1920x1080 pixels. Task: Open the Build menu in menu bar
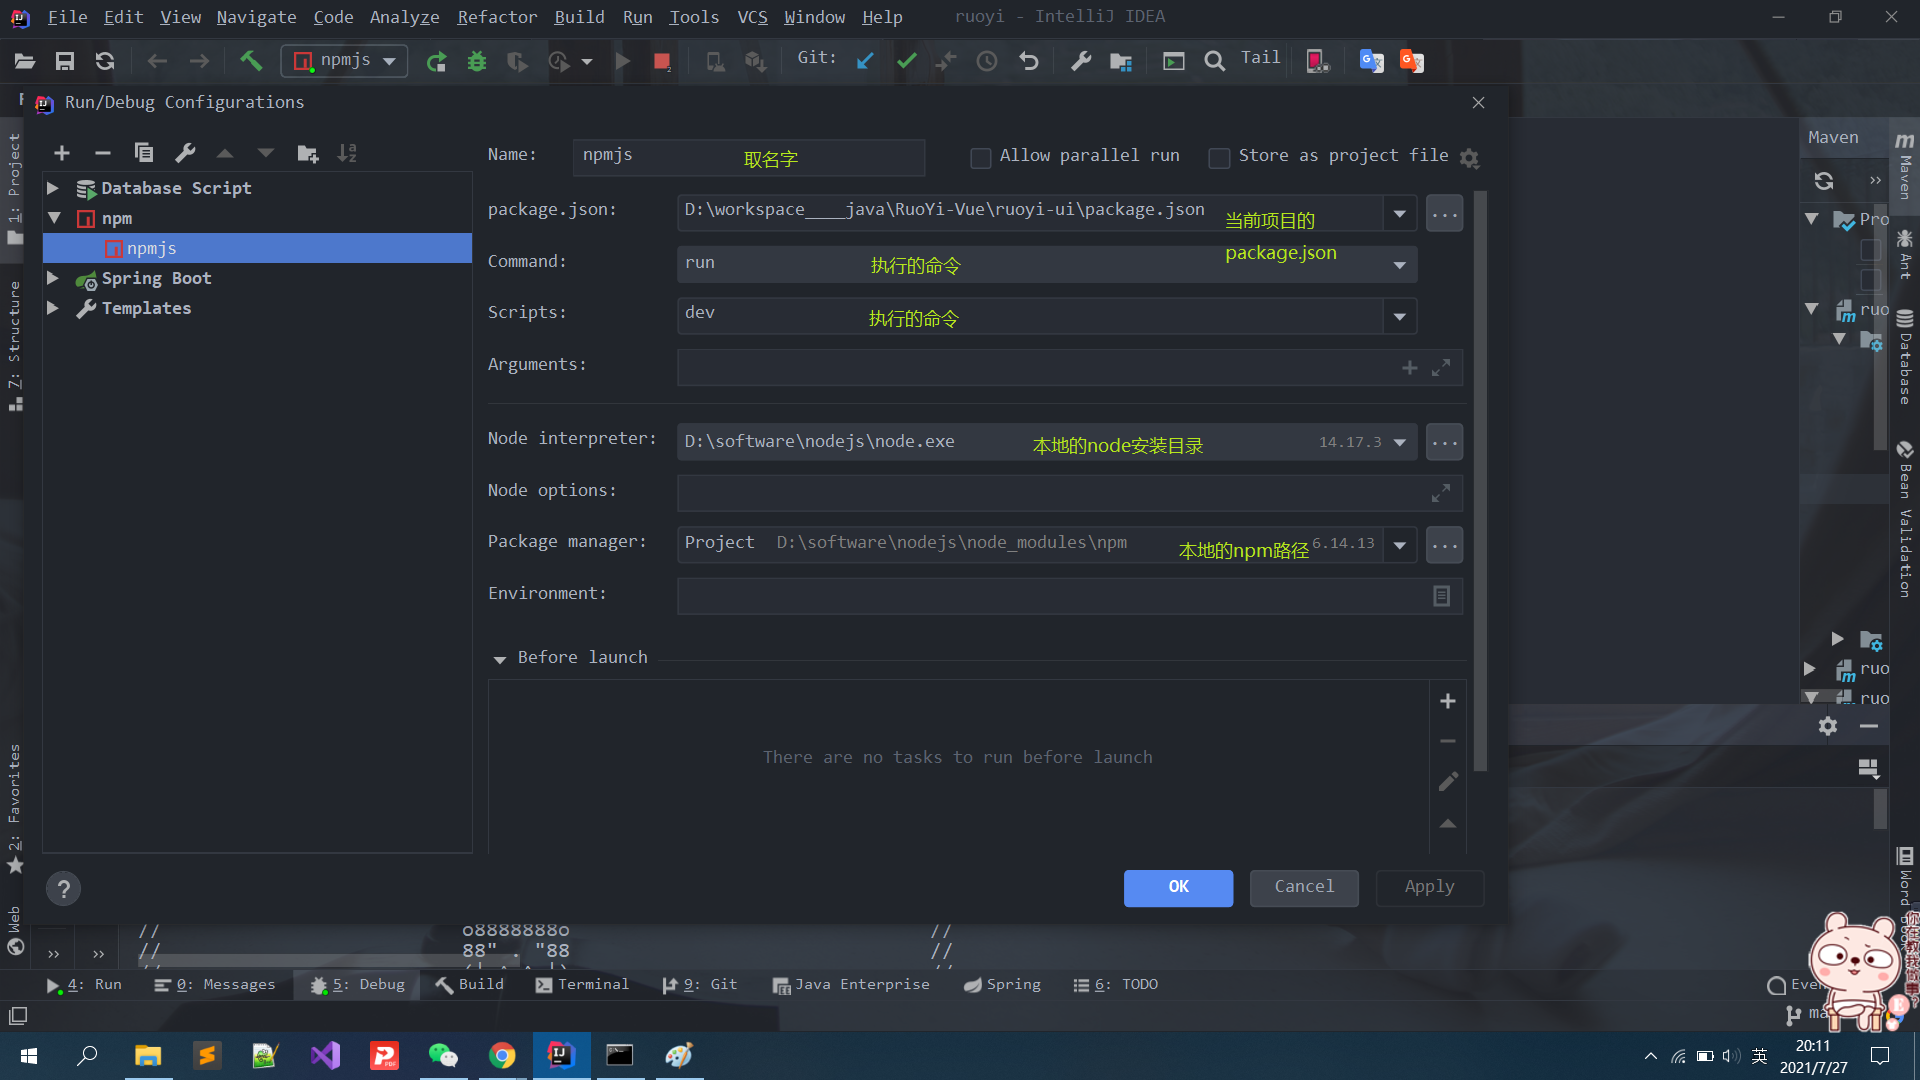[x=579, y=17]
